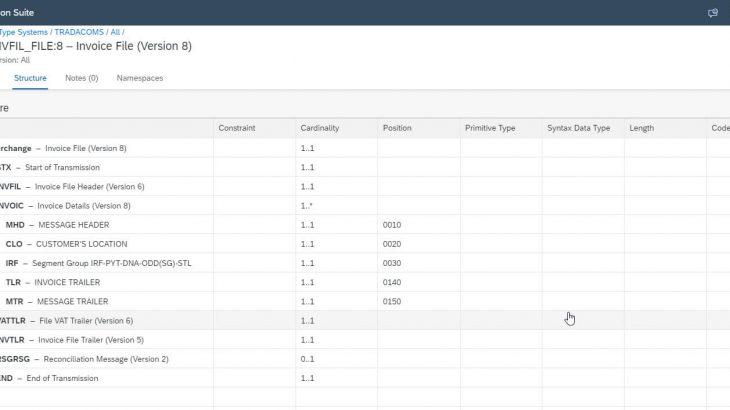Click cardinality 0..1 of Reconciliation Message row
The height and width of the screenshot is (410, 730).
pyautogui.click(x=307, y=359)
